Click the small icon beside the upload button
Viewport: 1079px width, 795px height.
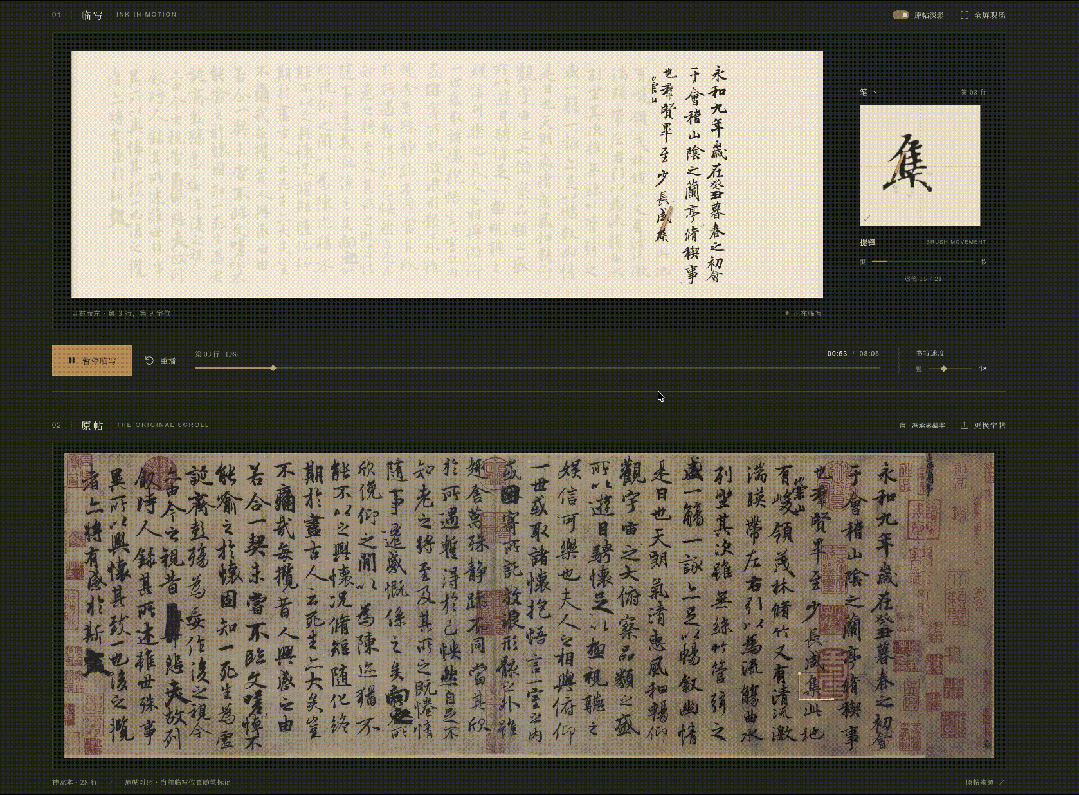click(903, 425)
